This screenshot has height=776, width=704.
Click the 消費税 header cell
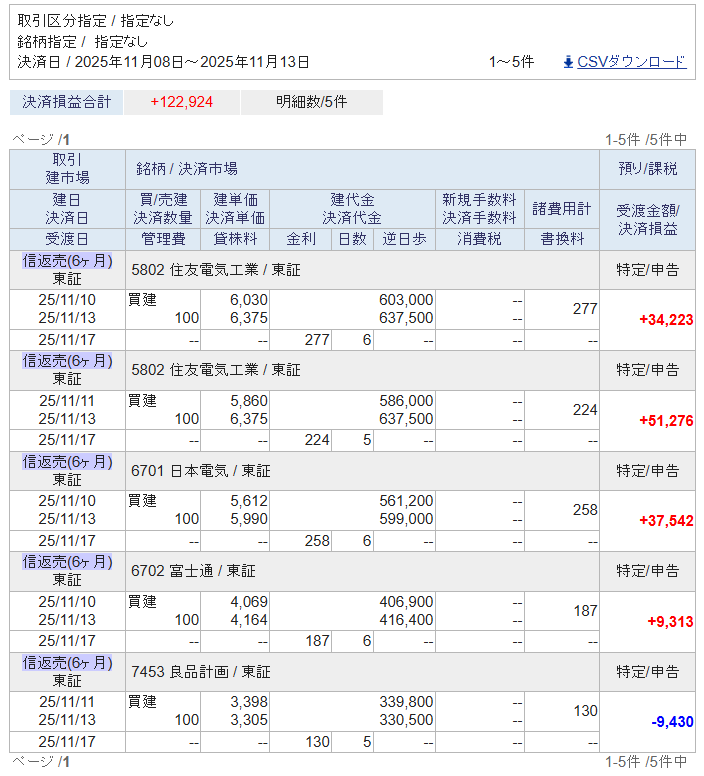pos(479,239)
